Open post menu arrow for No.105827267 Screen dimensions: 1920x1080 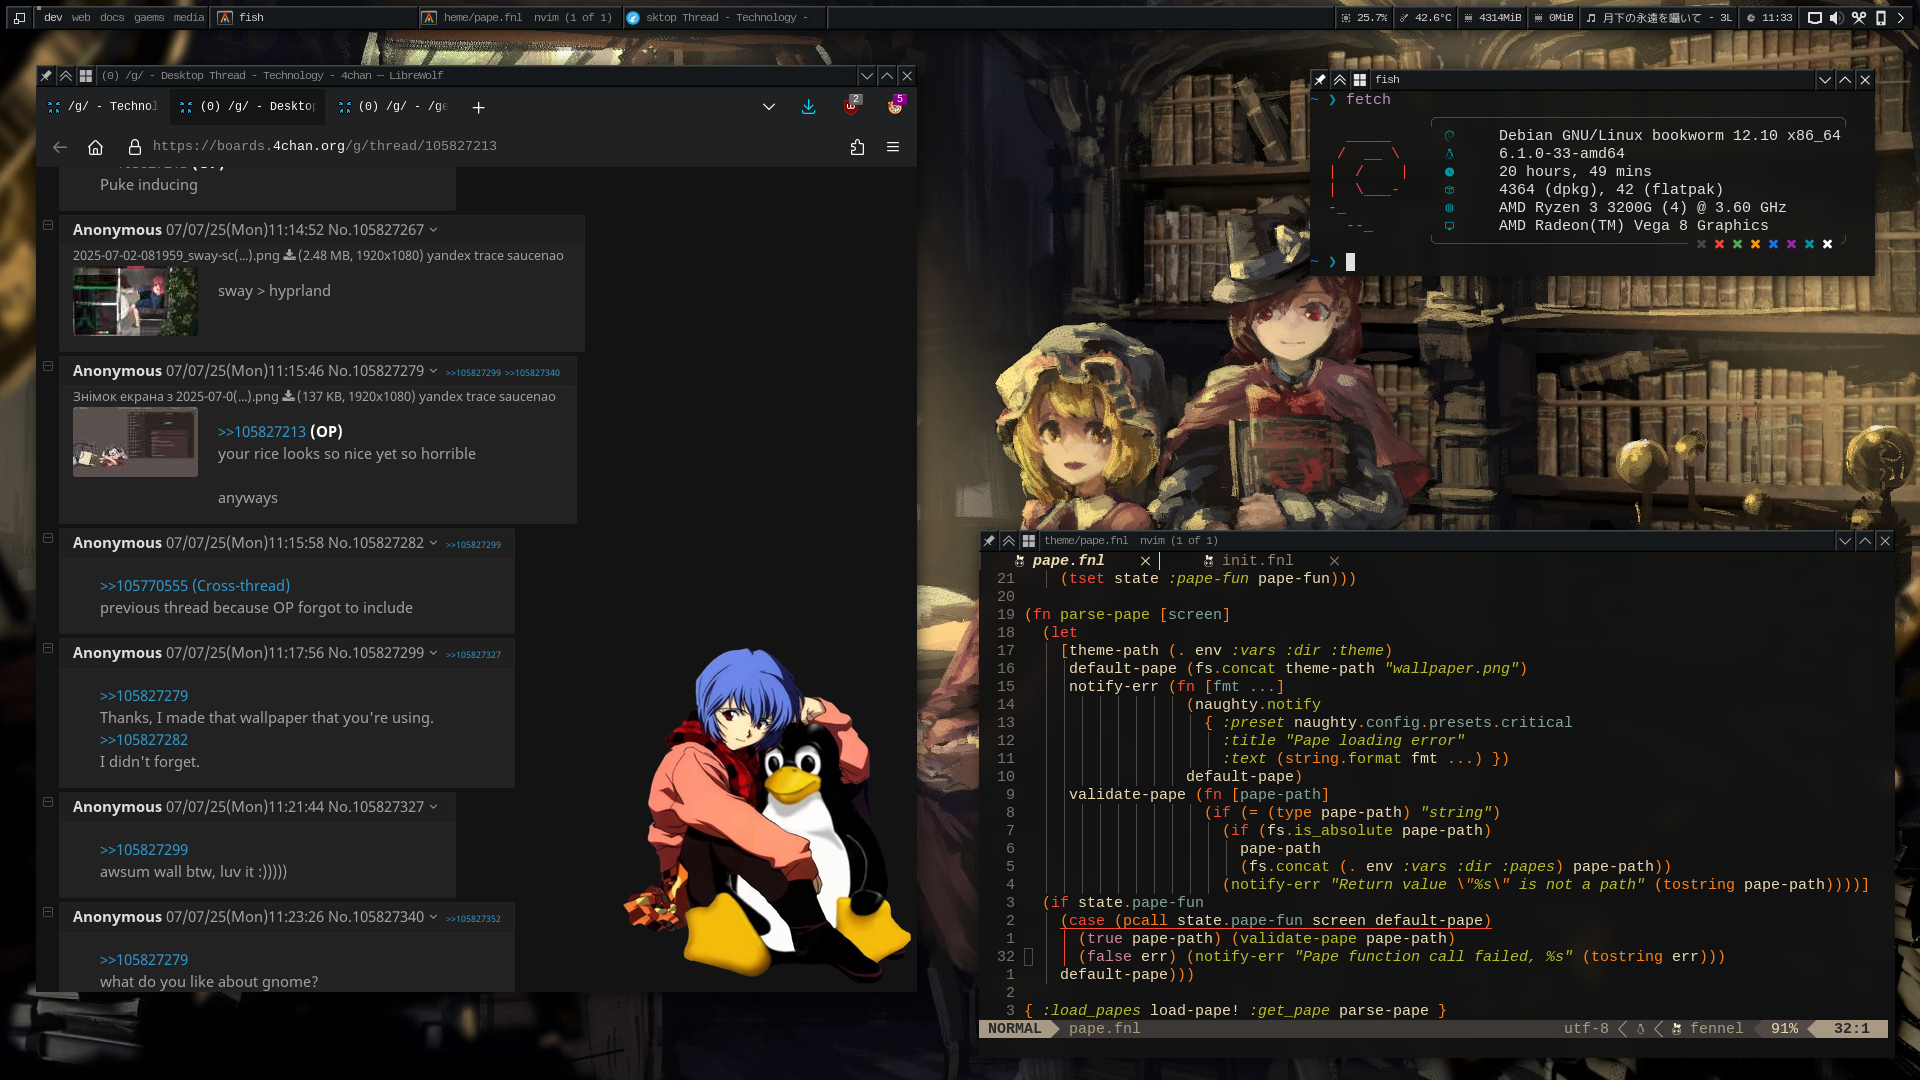click(433, 230)
